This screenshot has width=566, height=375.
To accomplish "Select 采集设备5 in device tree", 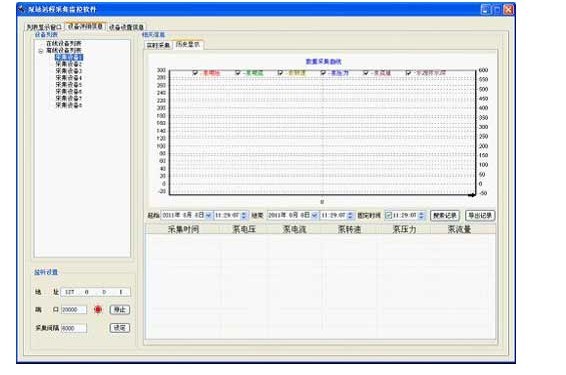I will [69, 85].
